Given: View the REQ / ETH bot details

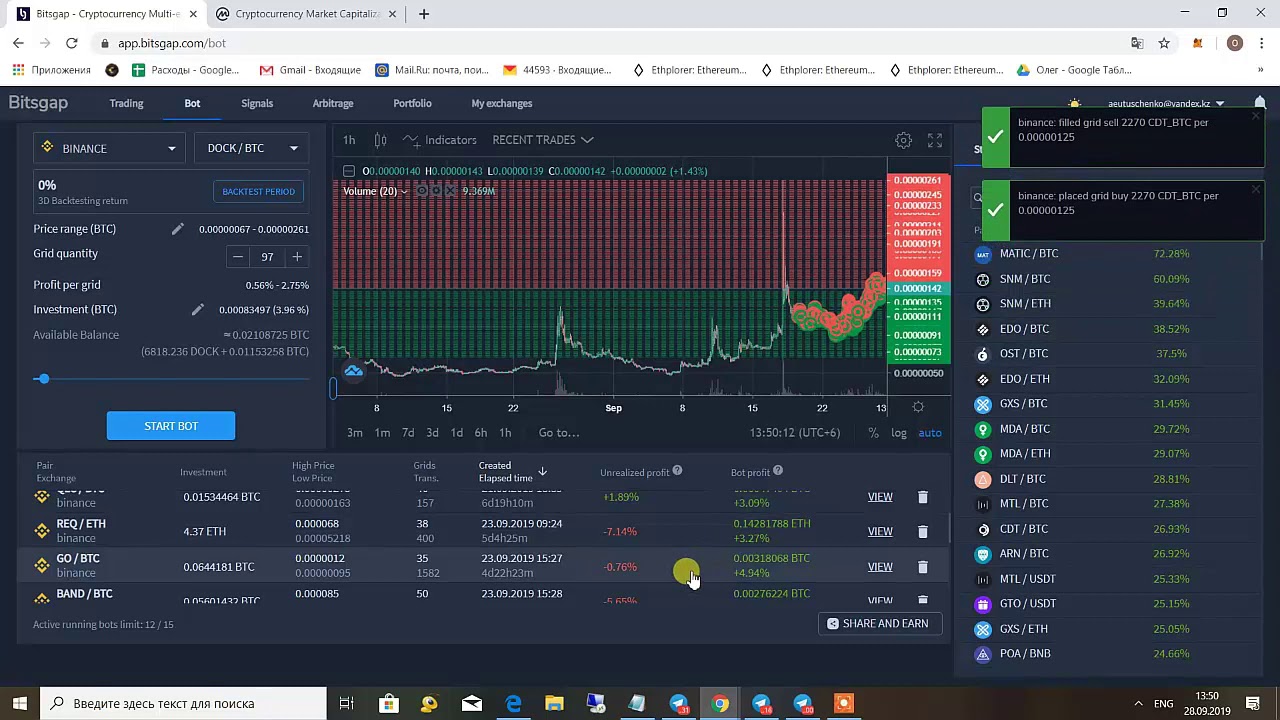Looking at the screenshot, I should (880, 532).
